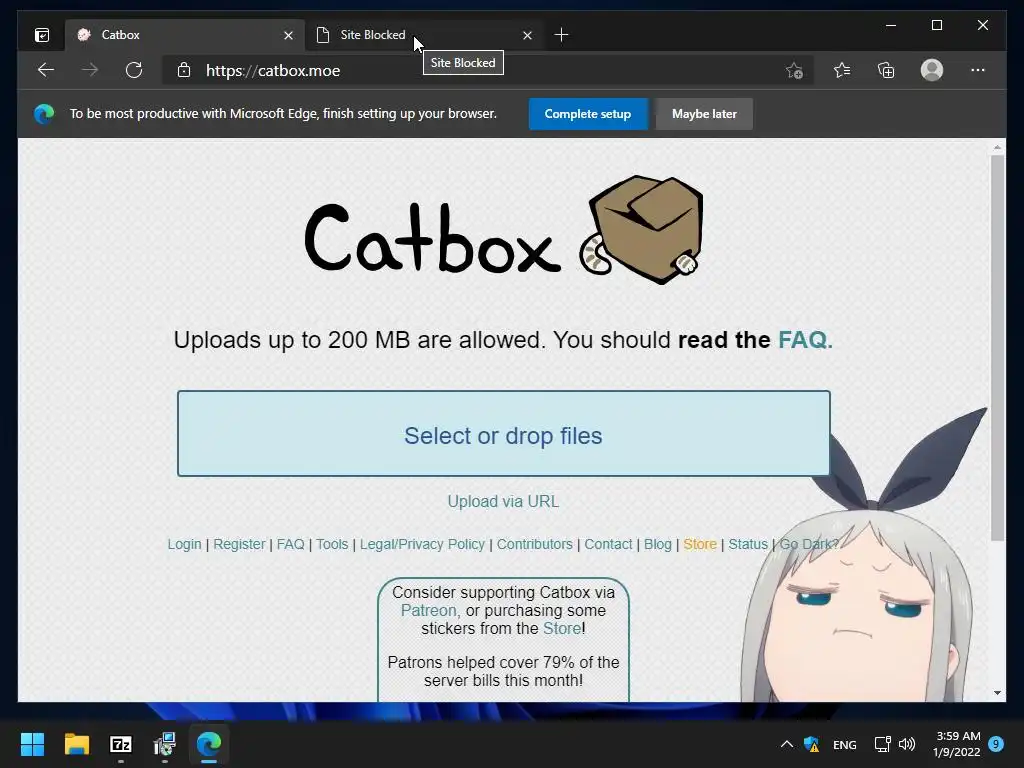Image resolution: width=1024 pixels, height=768 pixels.
Task: Open 7-Zip from the taskbar
Action: (121, 744)
